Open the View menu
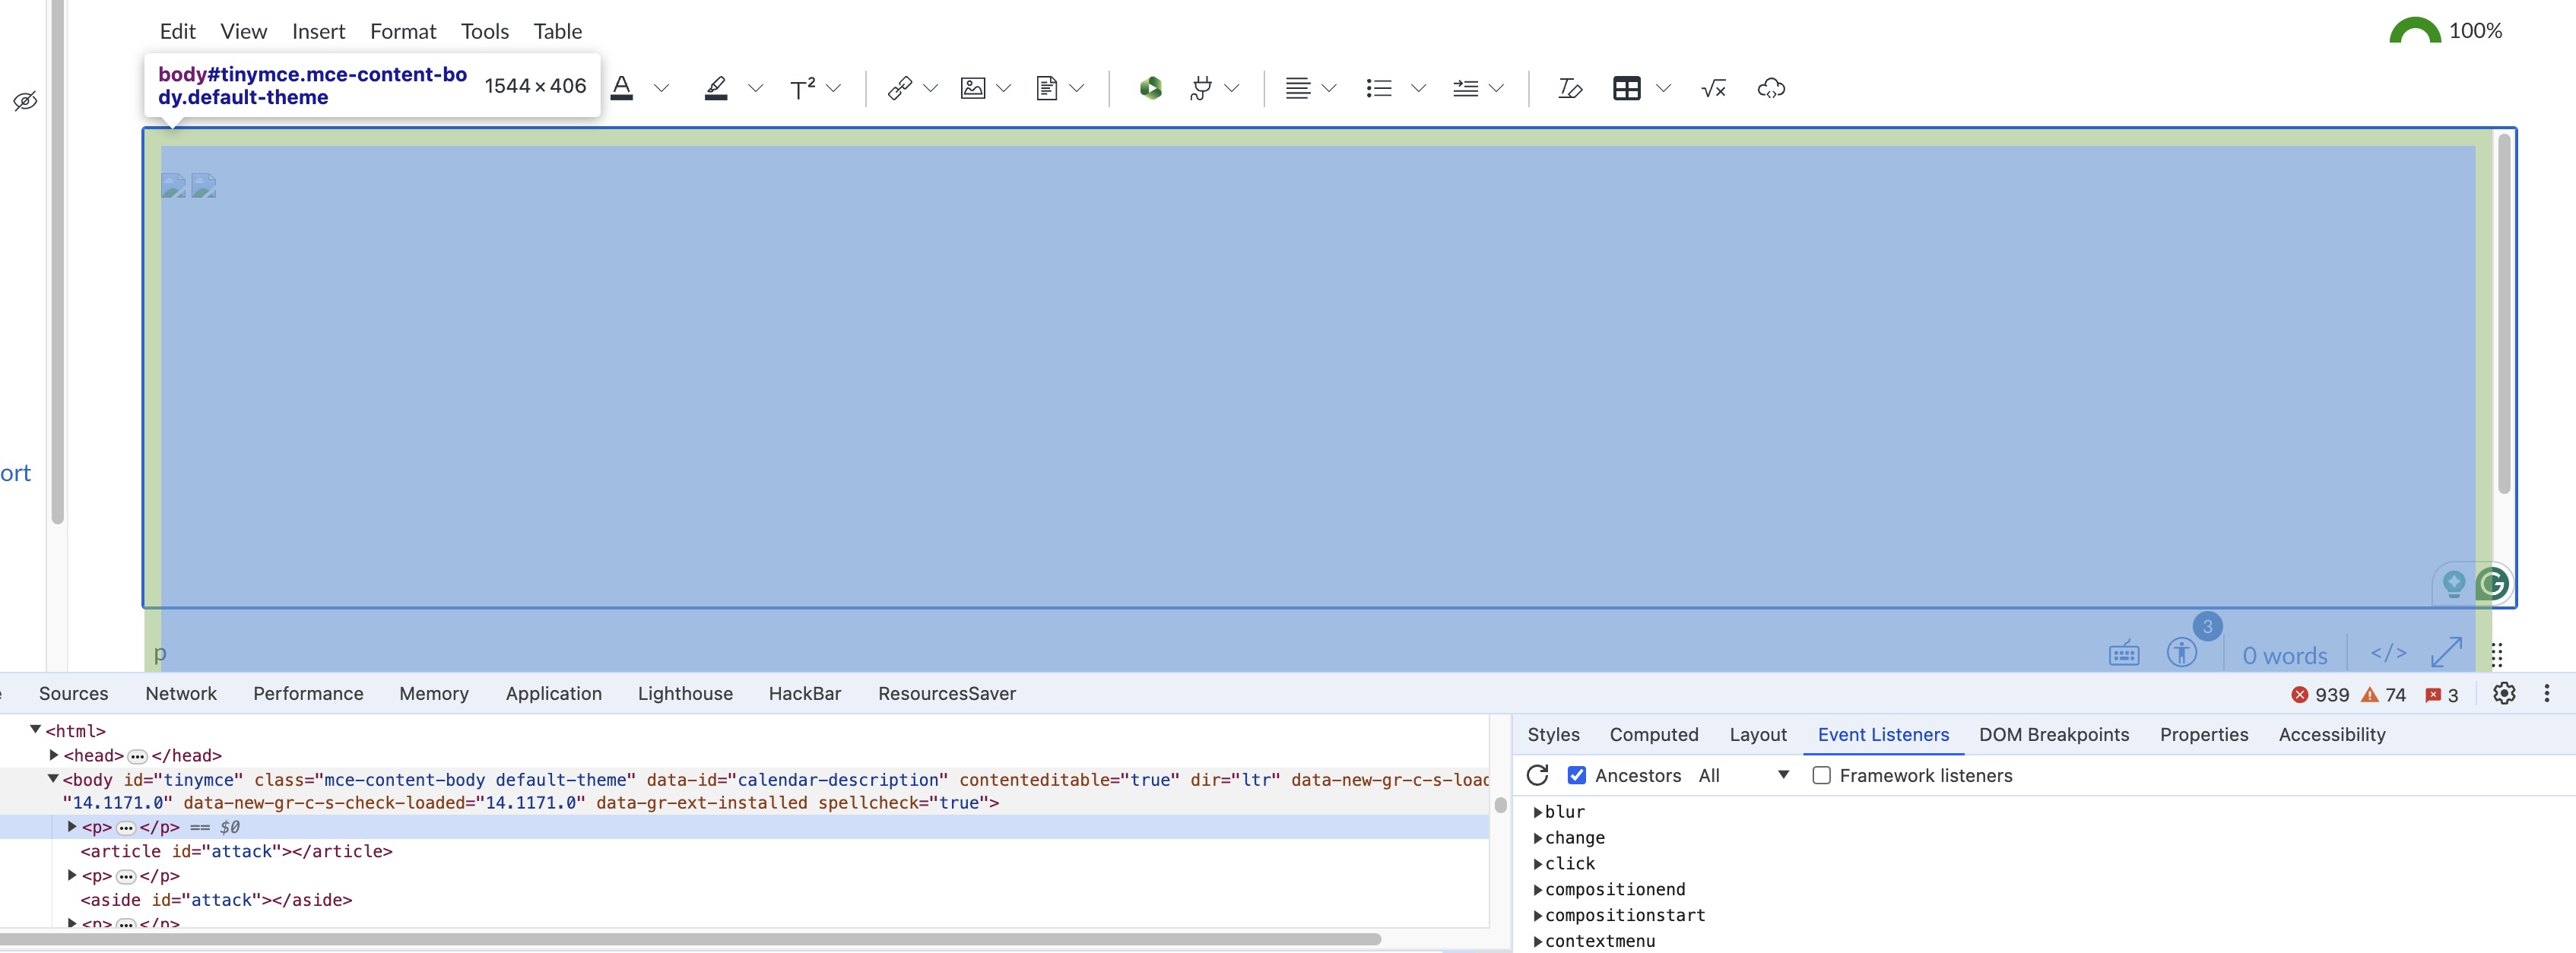This screenshot has height=953, width=2576. (x=243, y=31)
